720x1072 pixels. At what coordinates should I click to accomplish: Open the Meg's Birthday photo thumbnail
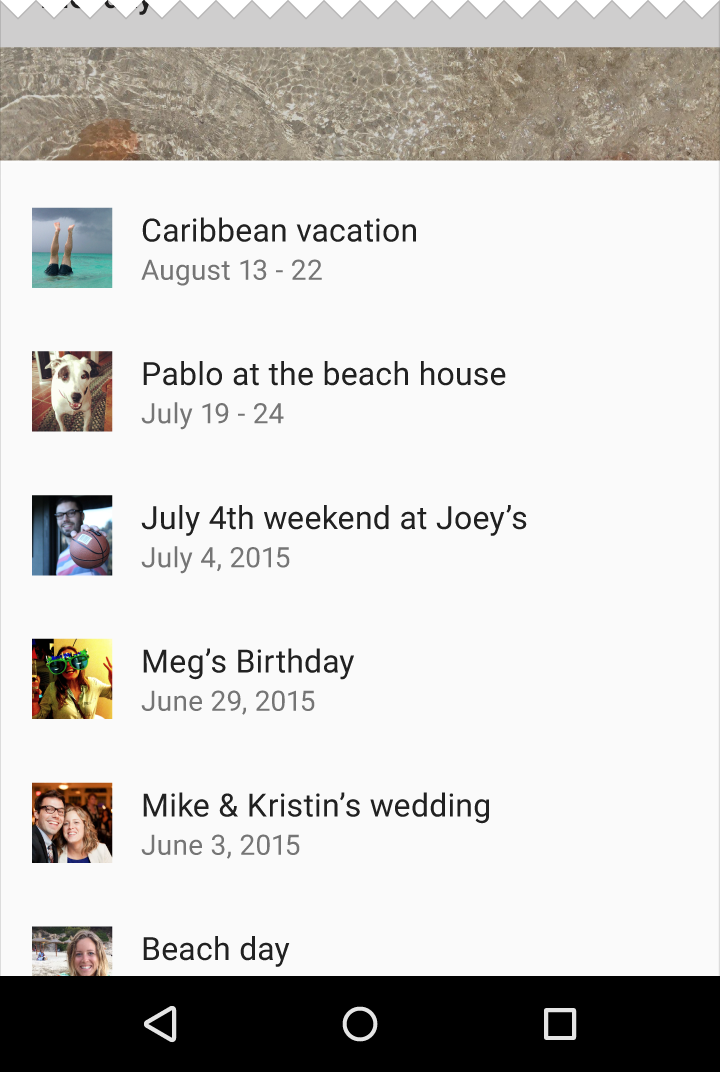tap(72, 679)
